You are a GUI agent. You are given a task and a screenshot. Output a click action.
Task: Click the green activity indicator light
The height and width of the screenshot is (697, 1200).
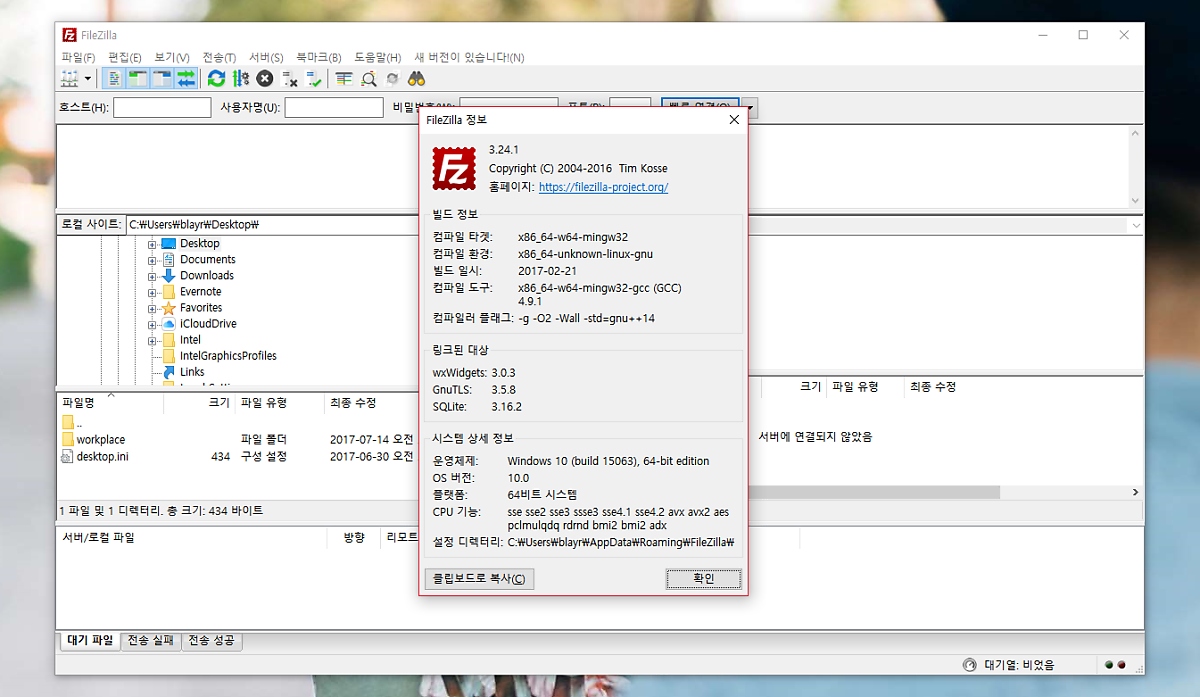tap(1109, 665)
